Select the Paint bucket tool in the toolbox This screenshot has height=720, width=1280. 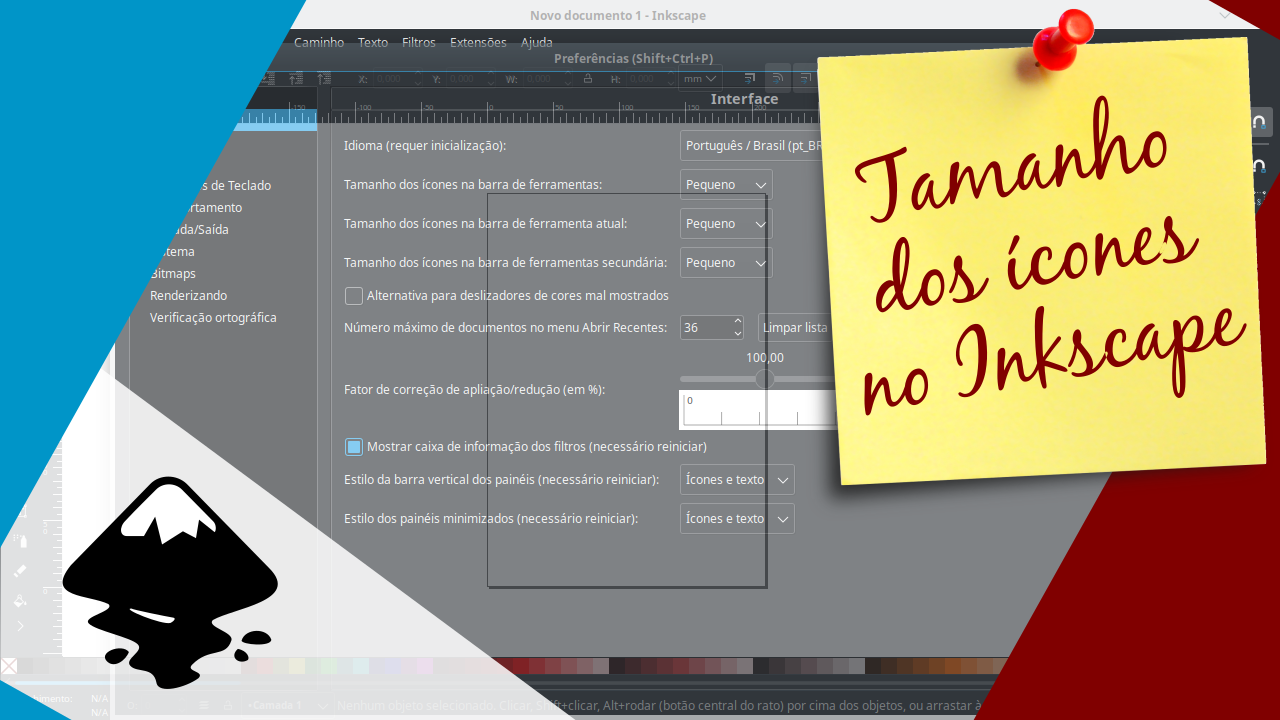(x=22, y=600)
